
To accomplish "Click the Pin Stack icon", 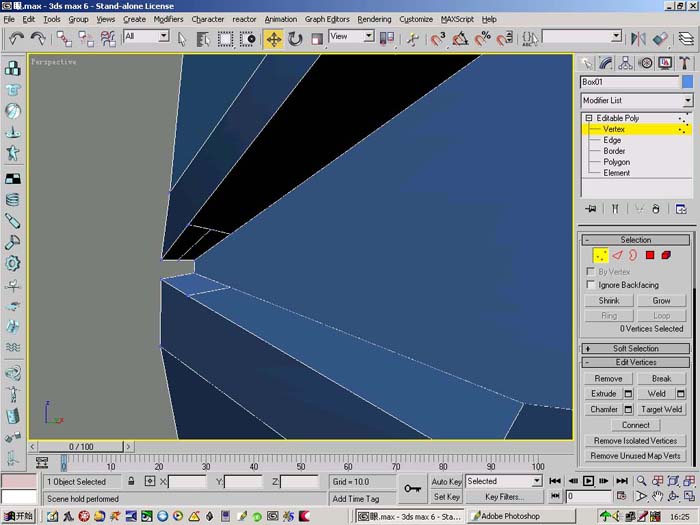I will [x=591, y=208].
